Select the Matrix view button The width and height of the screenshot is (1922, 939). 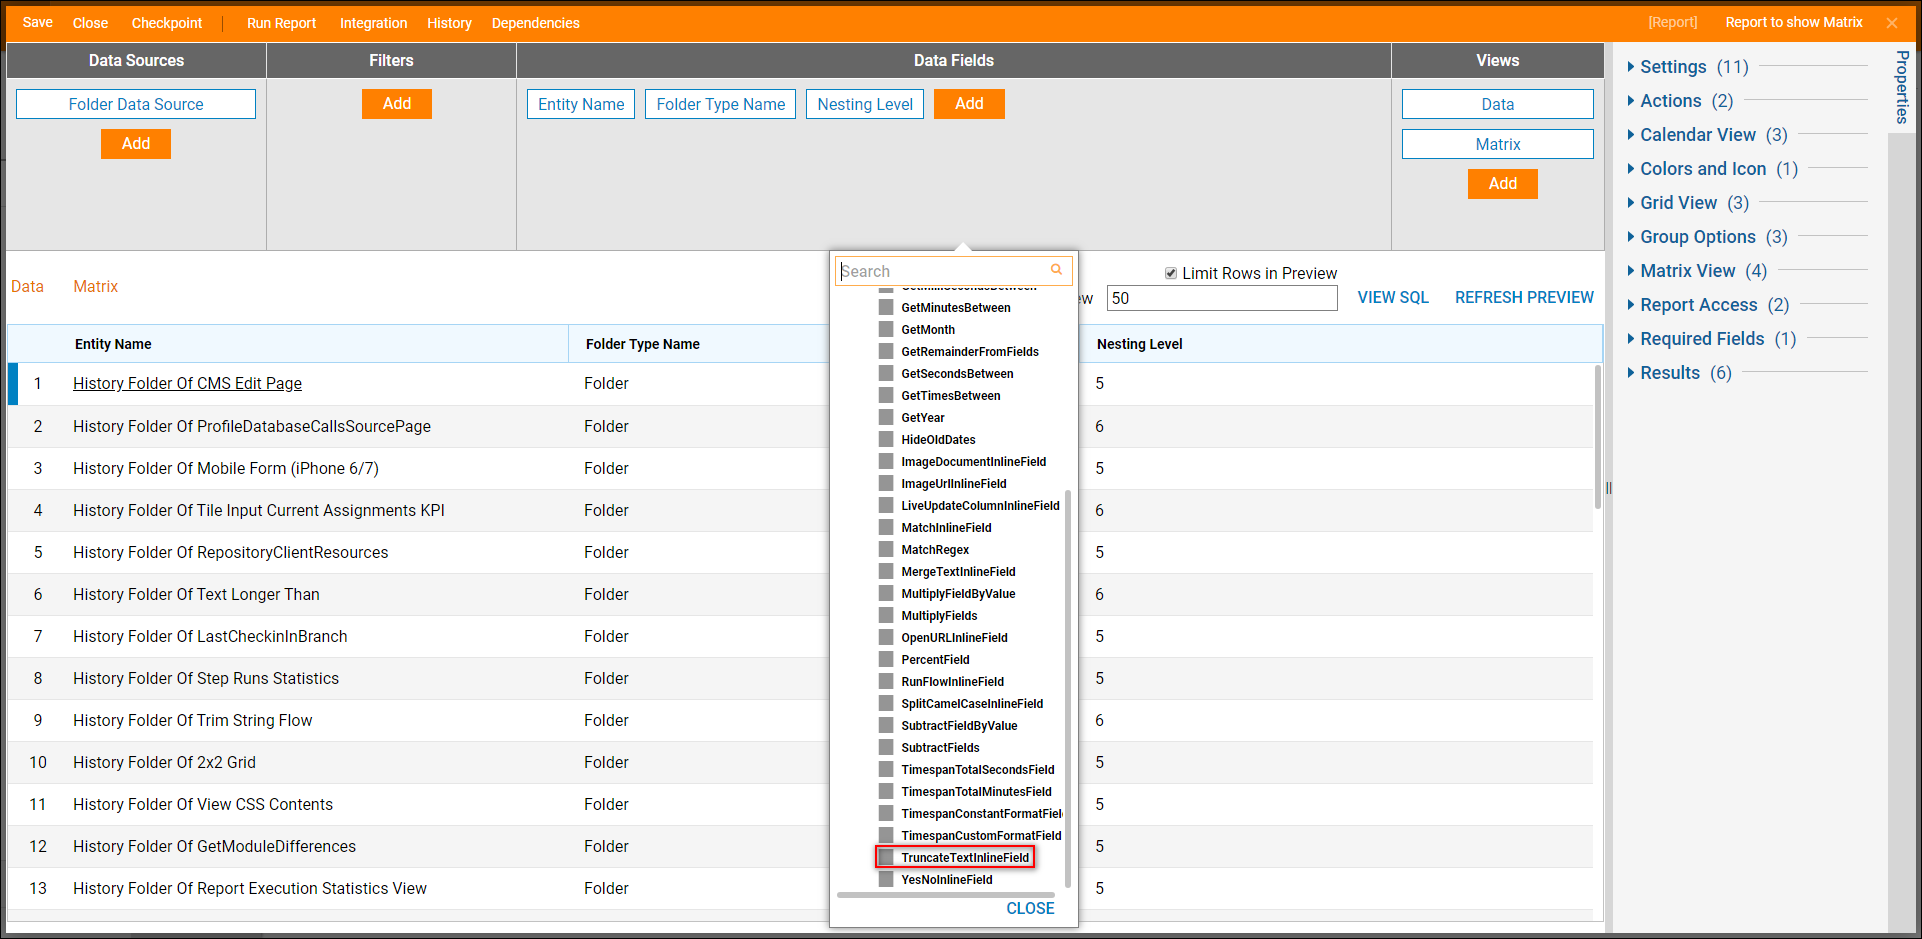click(1498, 144)
